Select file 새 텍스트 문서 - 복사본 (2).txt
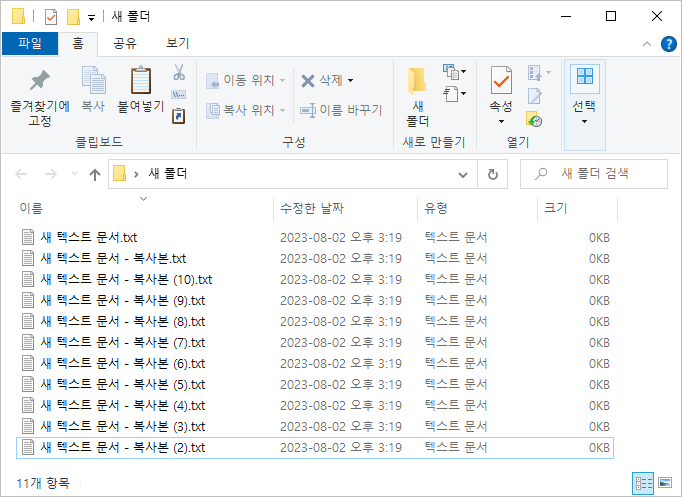682x497 pixels. click(x=315, y=448)
